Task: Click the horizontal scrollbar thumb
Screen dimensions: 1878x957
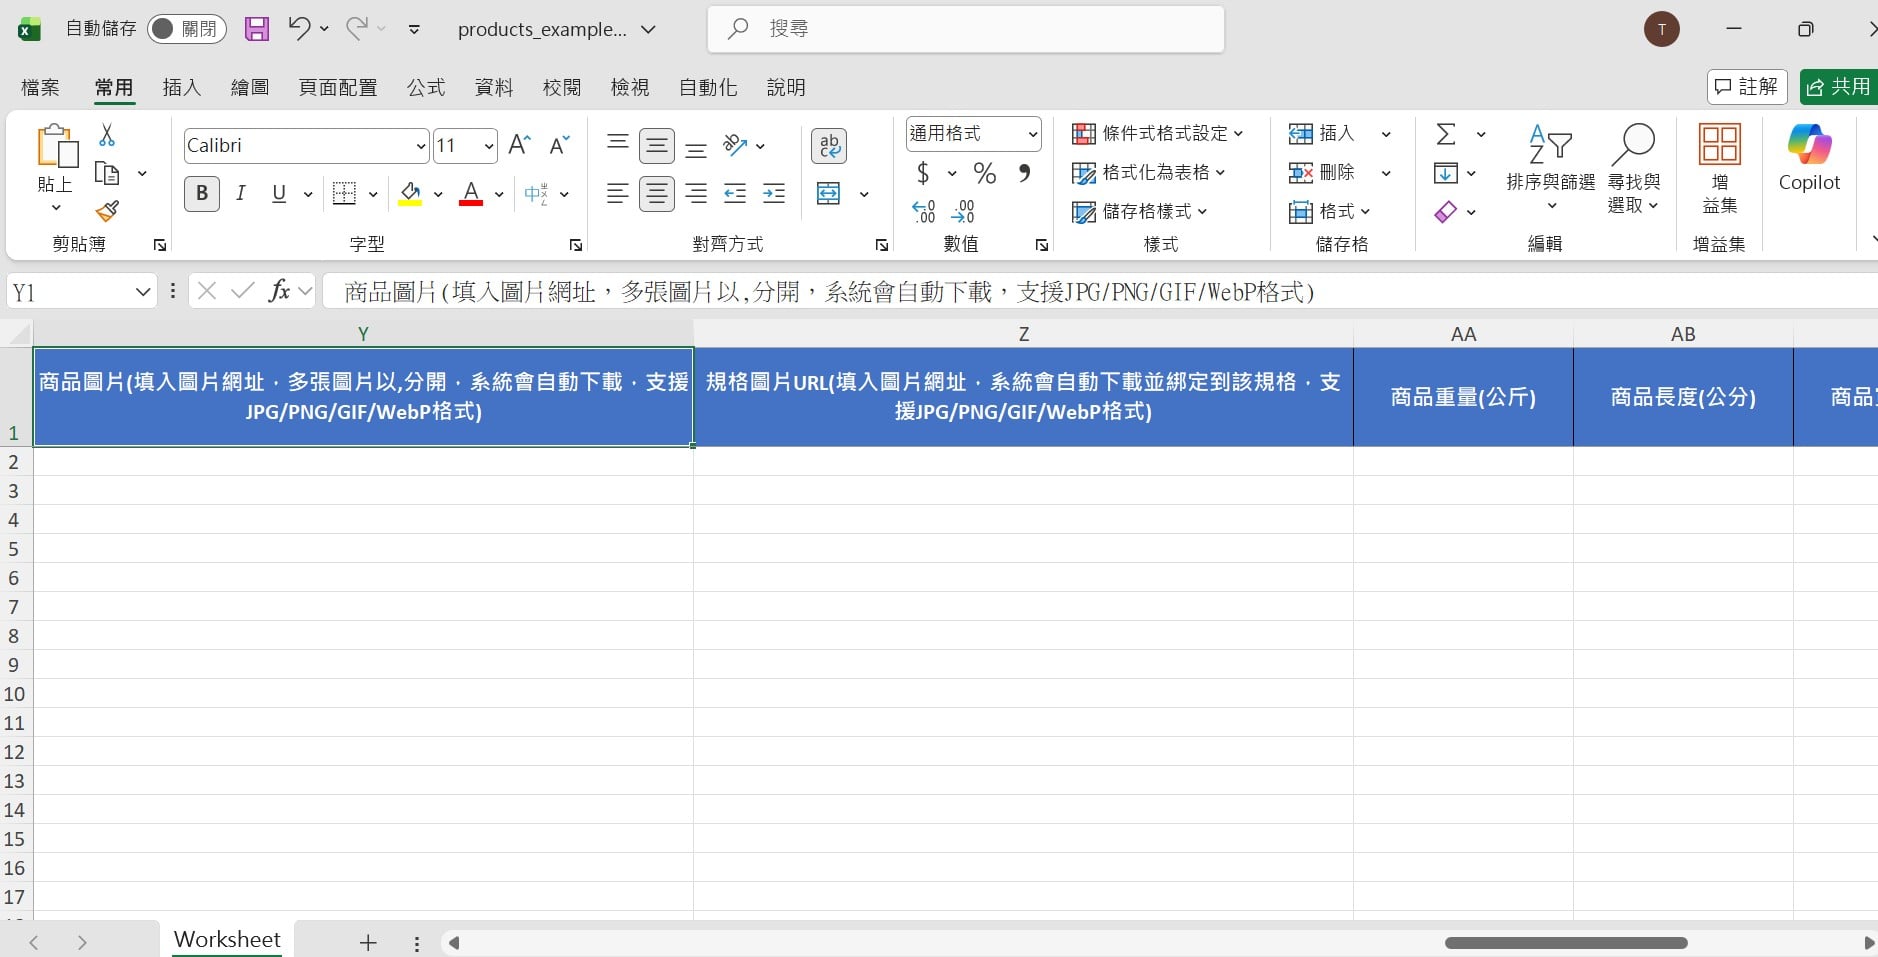Action: pos(1566,943)
